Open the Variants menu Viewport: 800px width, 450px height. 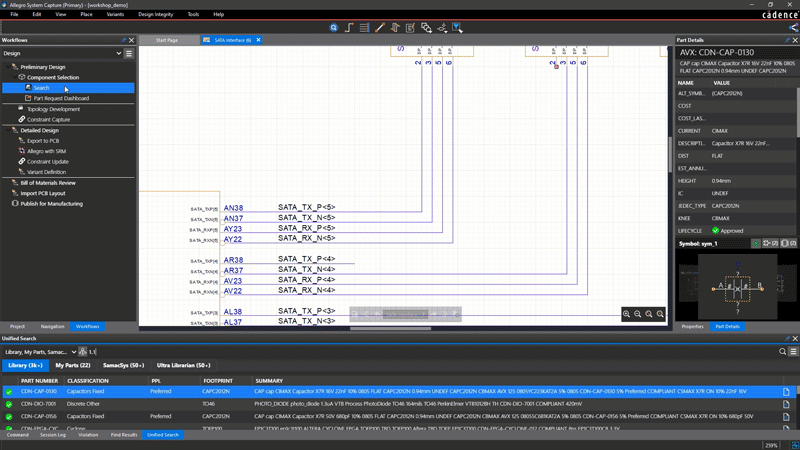115,14
